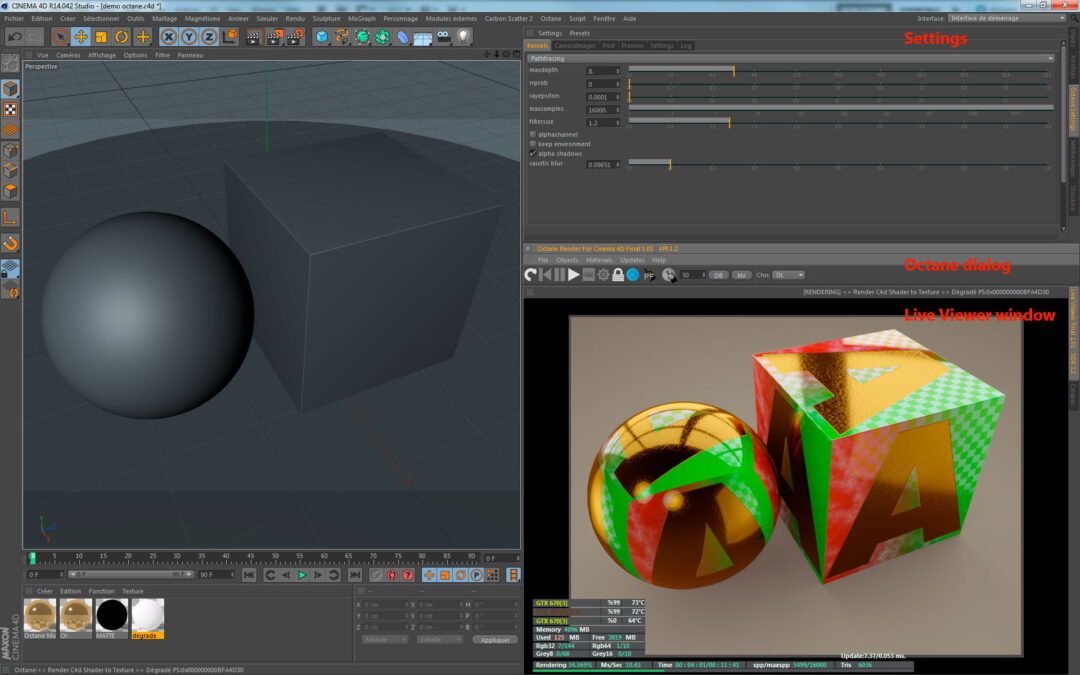Click the Octane settings gear icon
The height and width of the screenshot is (675, 1080).
pyautogui.click(x=603, y=275)
